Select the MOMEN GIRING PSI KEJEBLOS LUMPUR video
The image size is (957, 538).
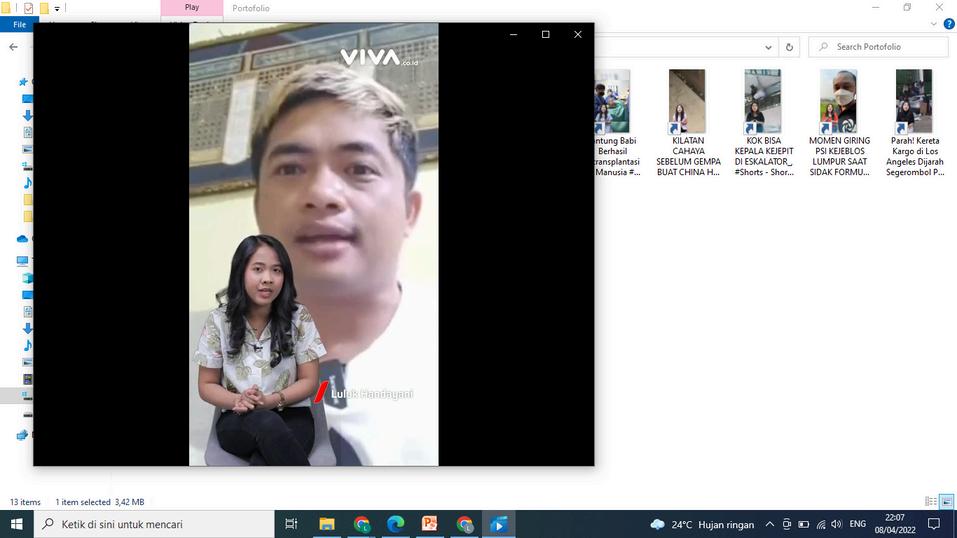point(839,123)
